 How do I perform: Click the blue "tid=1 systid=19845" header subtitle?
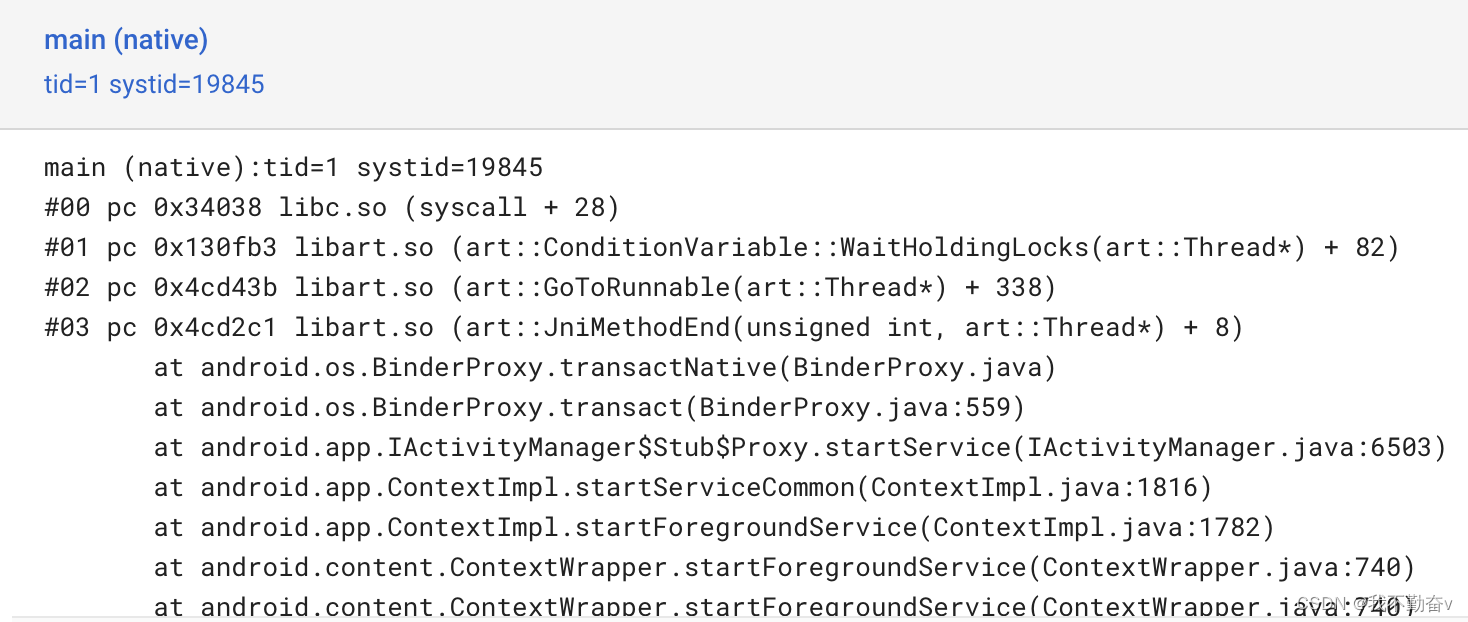coord(154,84)
